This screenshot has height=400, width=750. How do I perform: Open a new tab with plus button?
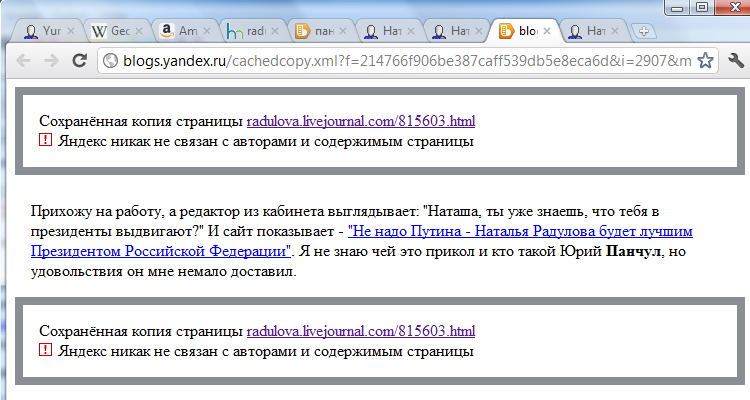coord(643,31)
